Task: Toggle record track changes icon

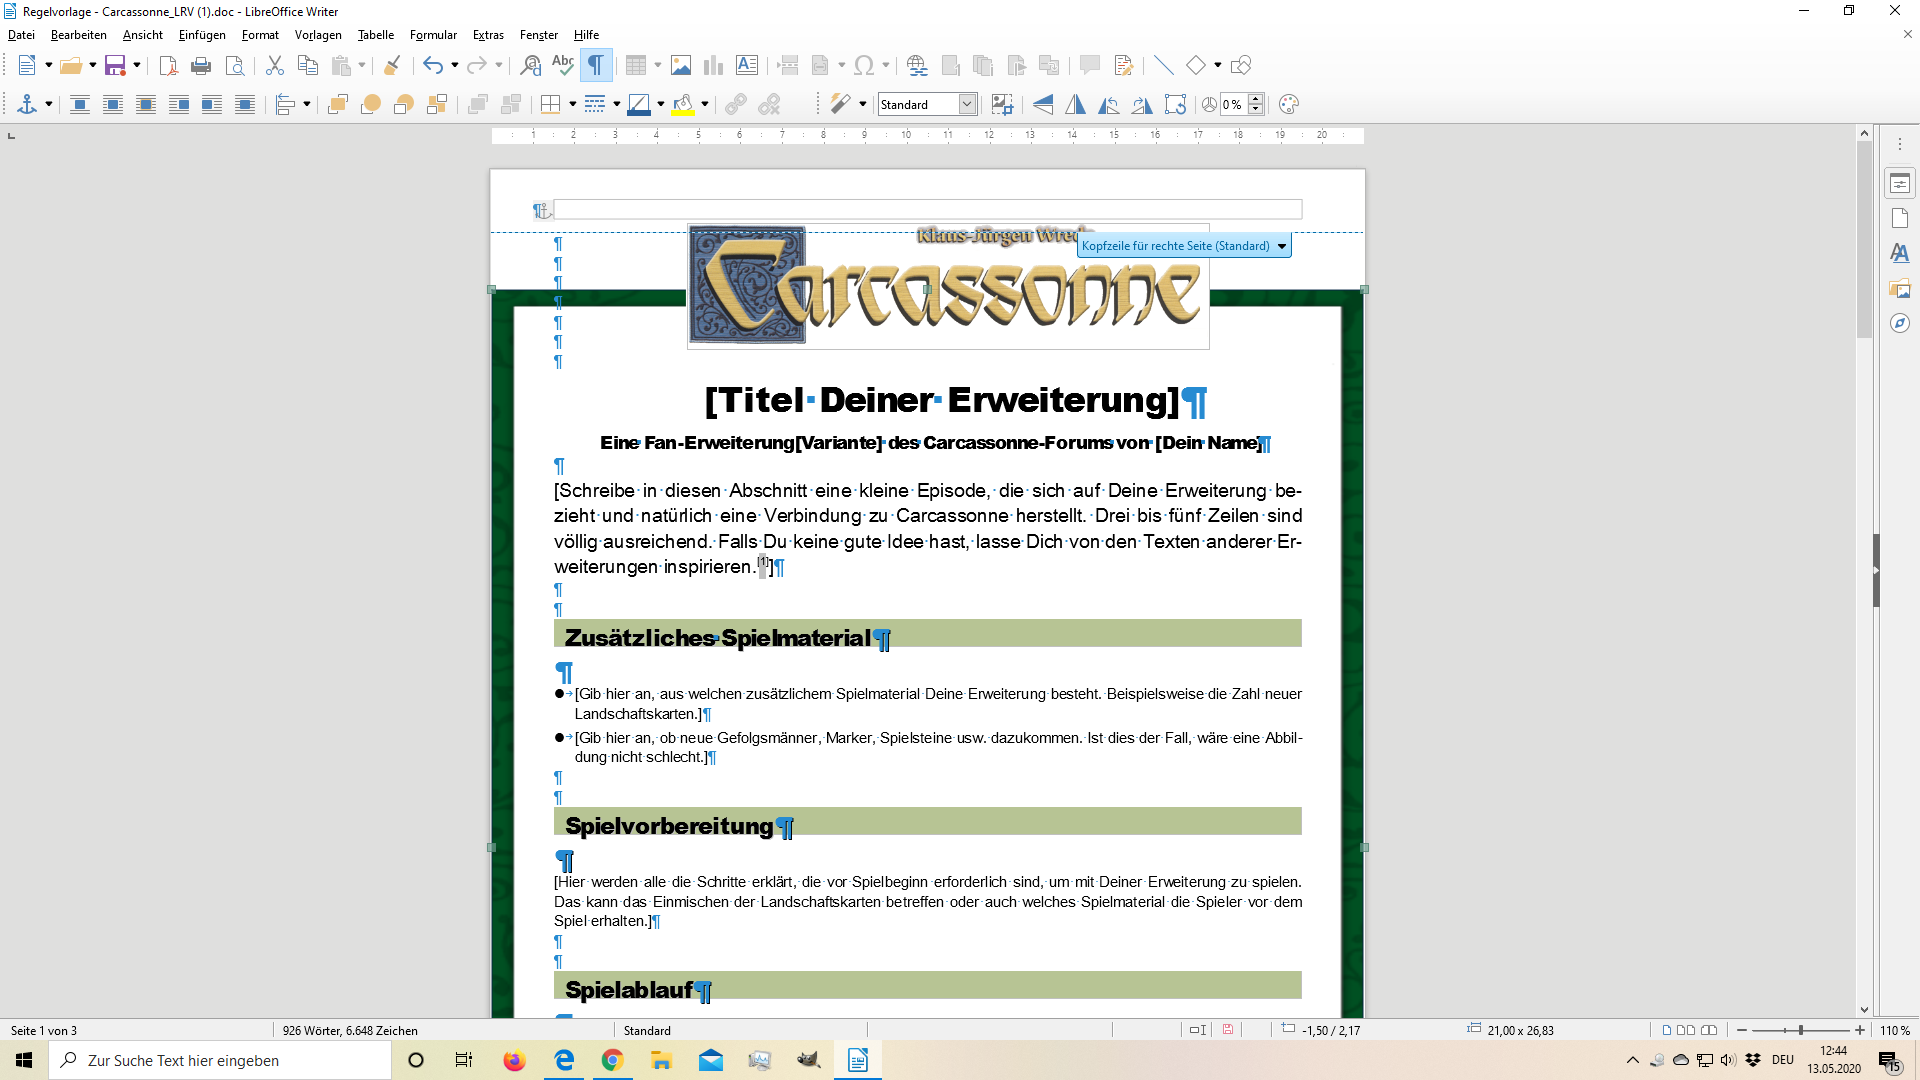Action: click(x=1124, y=66)
